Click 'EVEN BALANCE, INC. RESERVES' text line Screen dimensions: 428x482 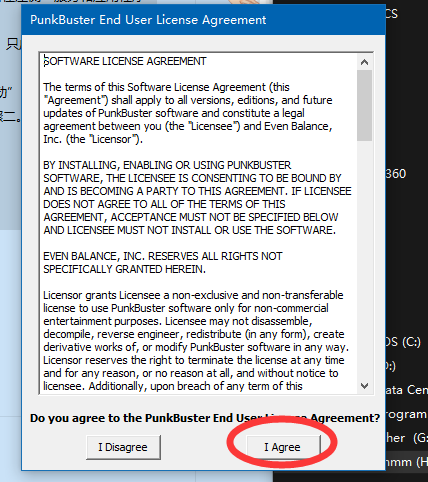pos(163,256)
